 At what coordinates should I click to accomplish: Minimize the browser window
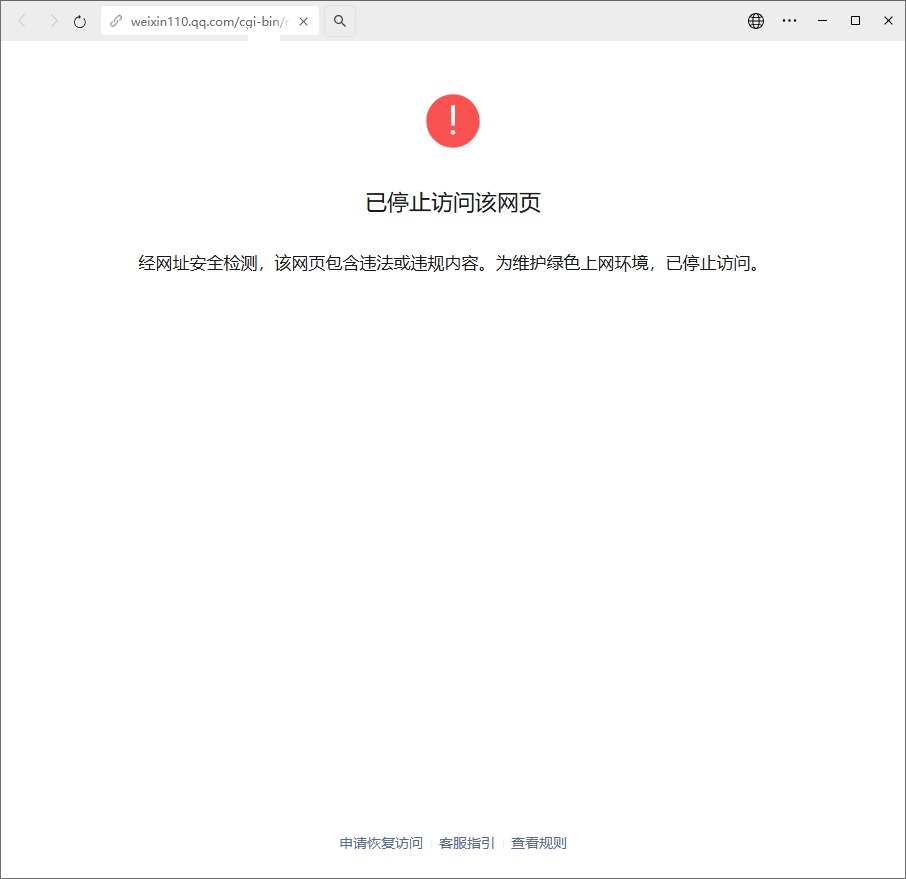coord(822,20)
